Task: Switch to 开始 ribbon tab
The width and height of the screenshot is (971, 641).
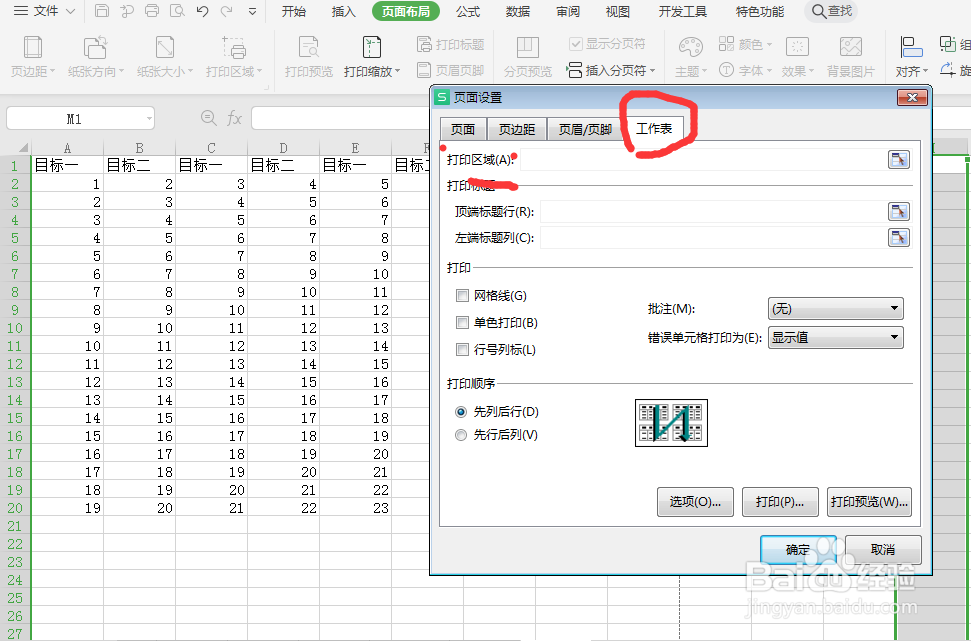Action: coord(294,11)
